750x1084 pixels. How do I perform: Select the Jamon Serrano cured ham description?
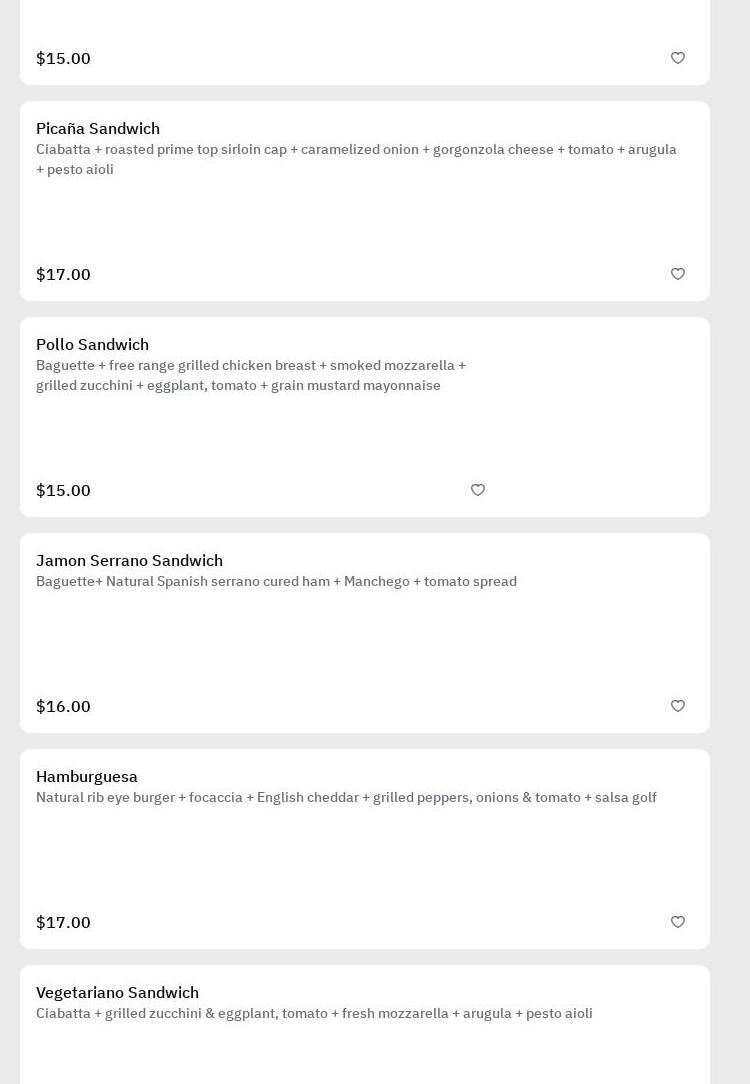276,582
